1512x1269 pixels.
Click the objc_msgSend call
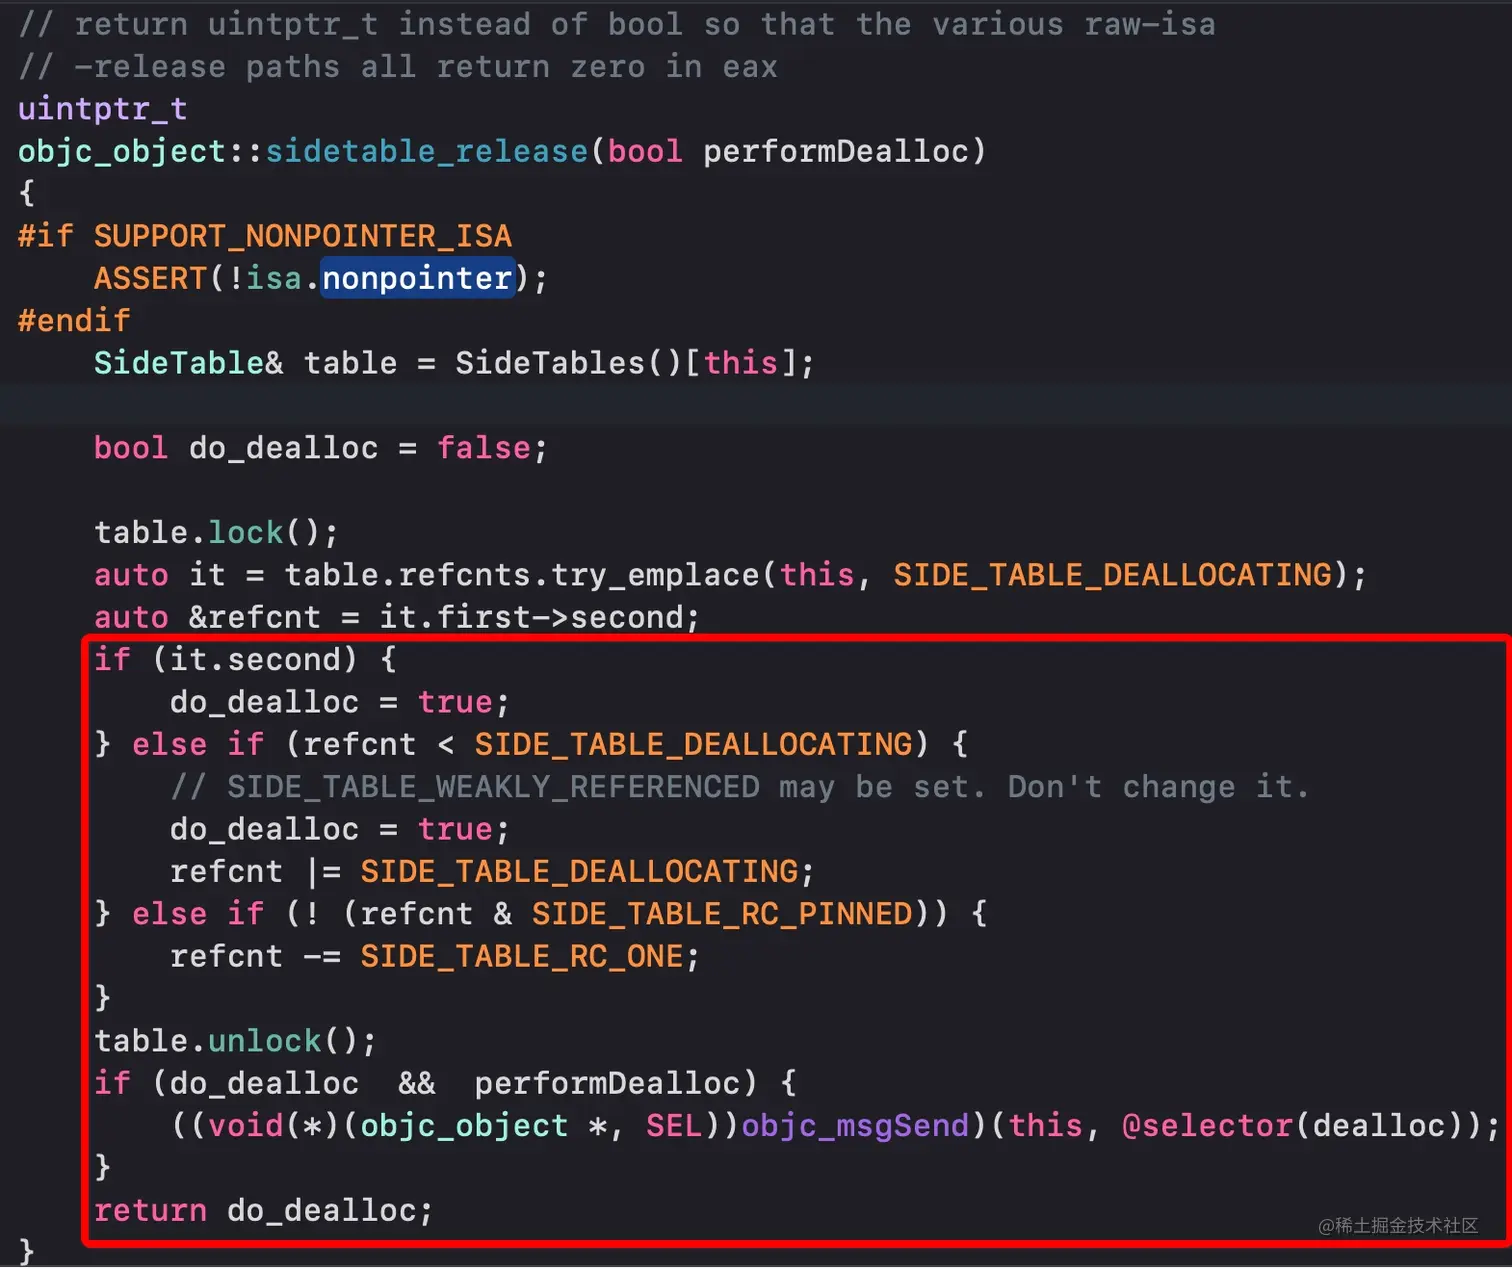point(855,1125)
